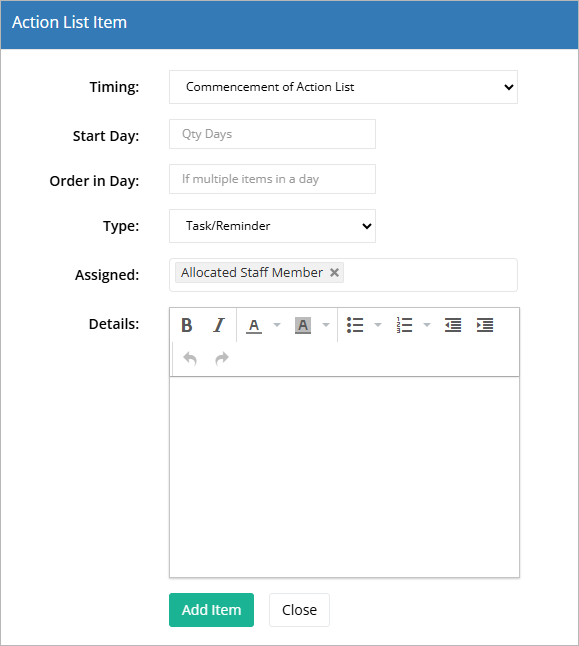Toggle italic formatting in Details editor
Screen dimensions: 579x646
pyautogui.click(x=219, y=325)
